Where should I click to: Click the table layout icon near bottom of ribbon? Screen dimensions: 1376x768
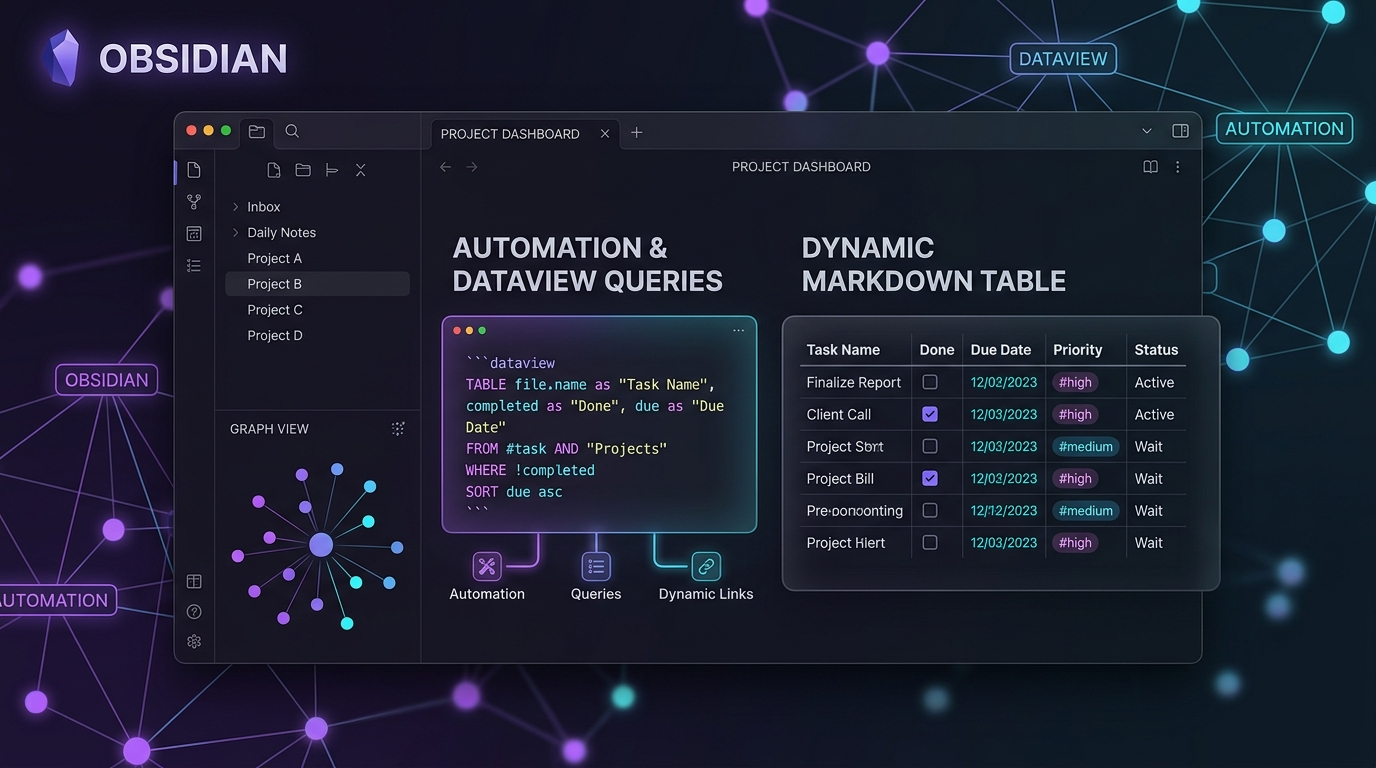194,582
